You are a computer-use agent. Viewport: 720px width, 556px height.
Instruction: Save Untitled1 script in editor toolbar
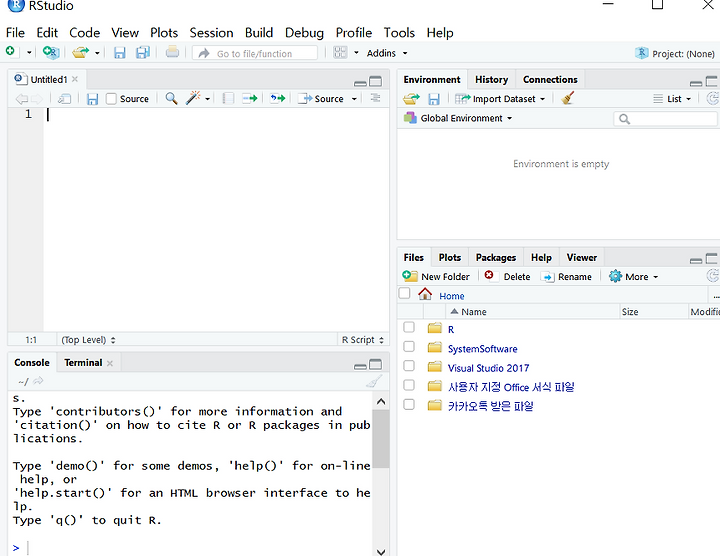click(92, 99)
